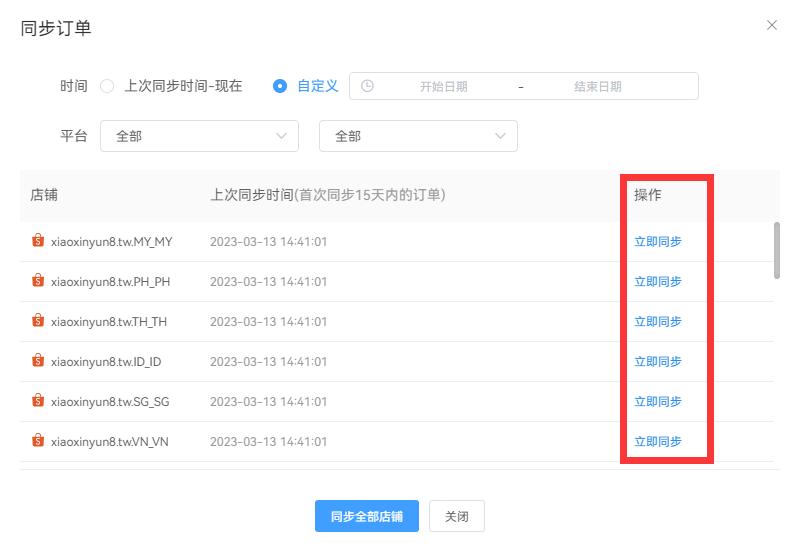
Task: Click store name xiaoxinyun8.tw.VN_VN
Action: (x=109, y=442)
